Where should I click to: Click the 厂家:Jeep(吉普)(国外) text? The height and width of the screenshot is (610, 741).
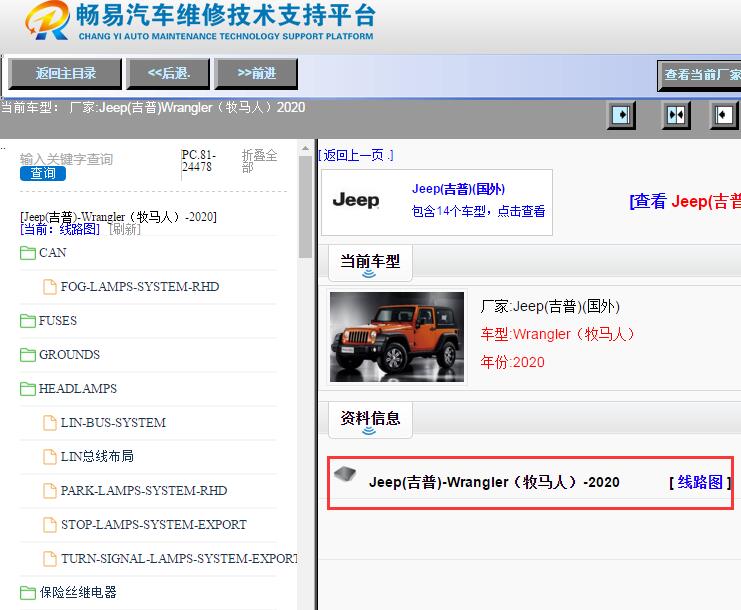(x=550, y=306)
